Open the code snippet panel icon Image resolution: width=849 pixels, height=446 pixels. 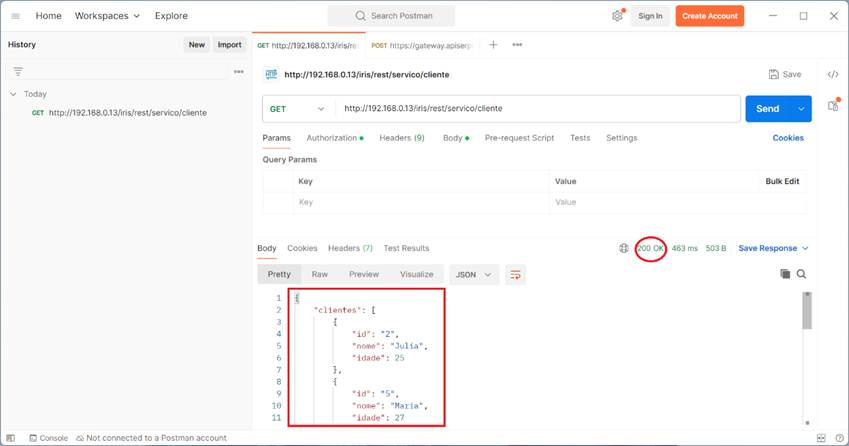tap(832, 75)
